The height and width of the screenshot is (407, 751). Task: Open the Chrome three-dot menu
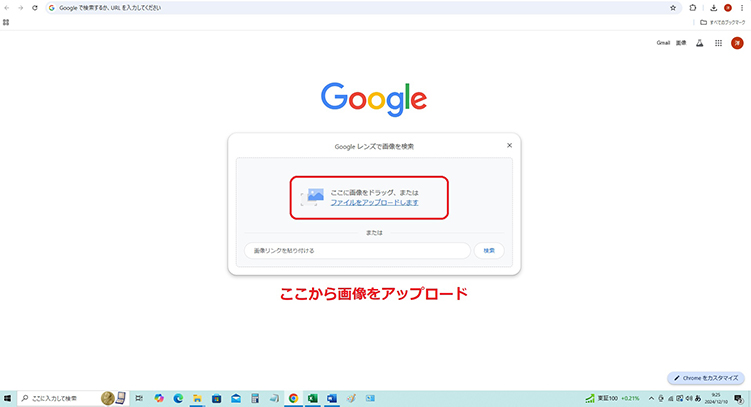[x=742, y=8]
